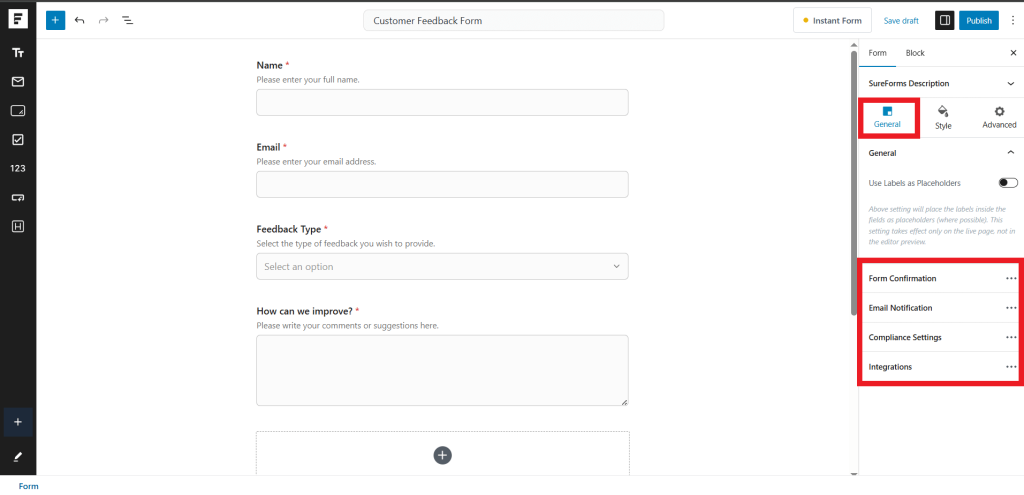Select the Advanced settings tab
This screenshot has height=495, width=1024.
click(x=999, y=118)
